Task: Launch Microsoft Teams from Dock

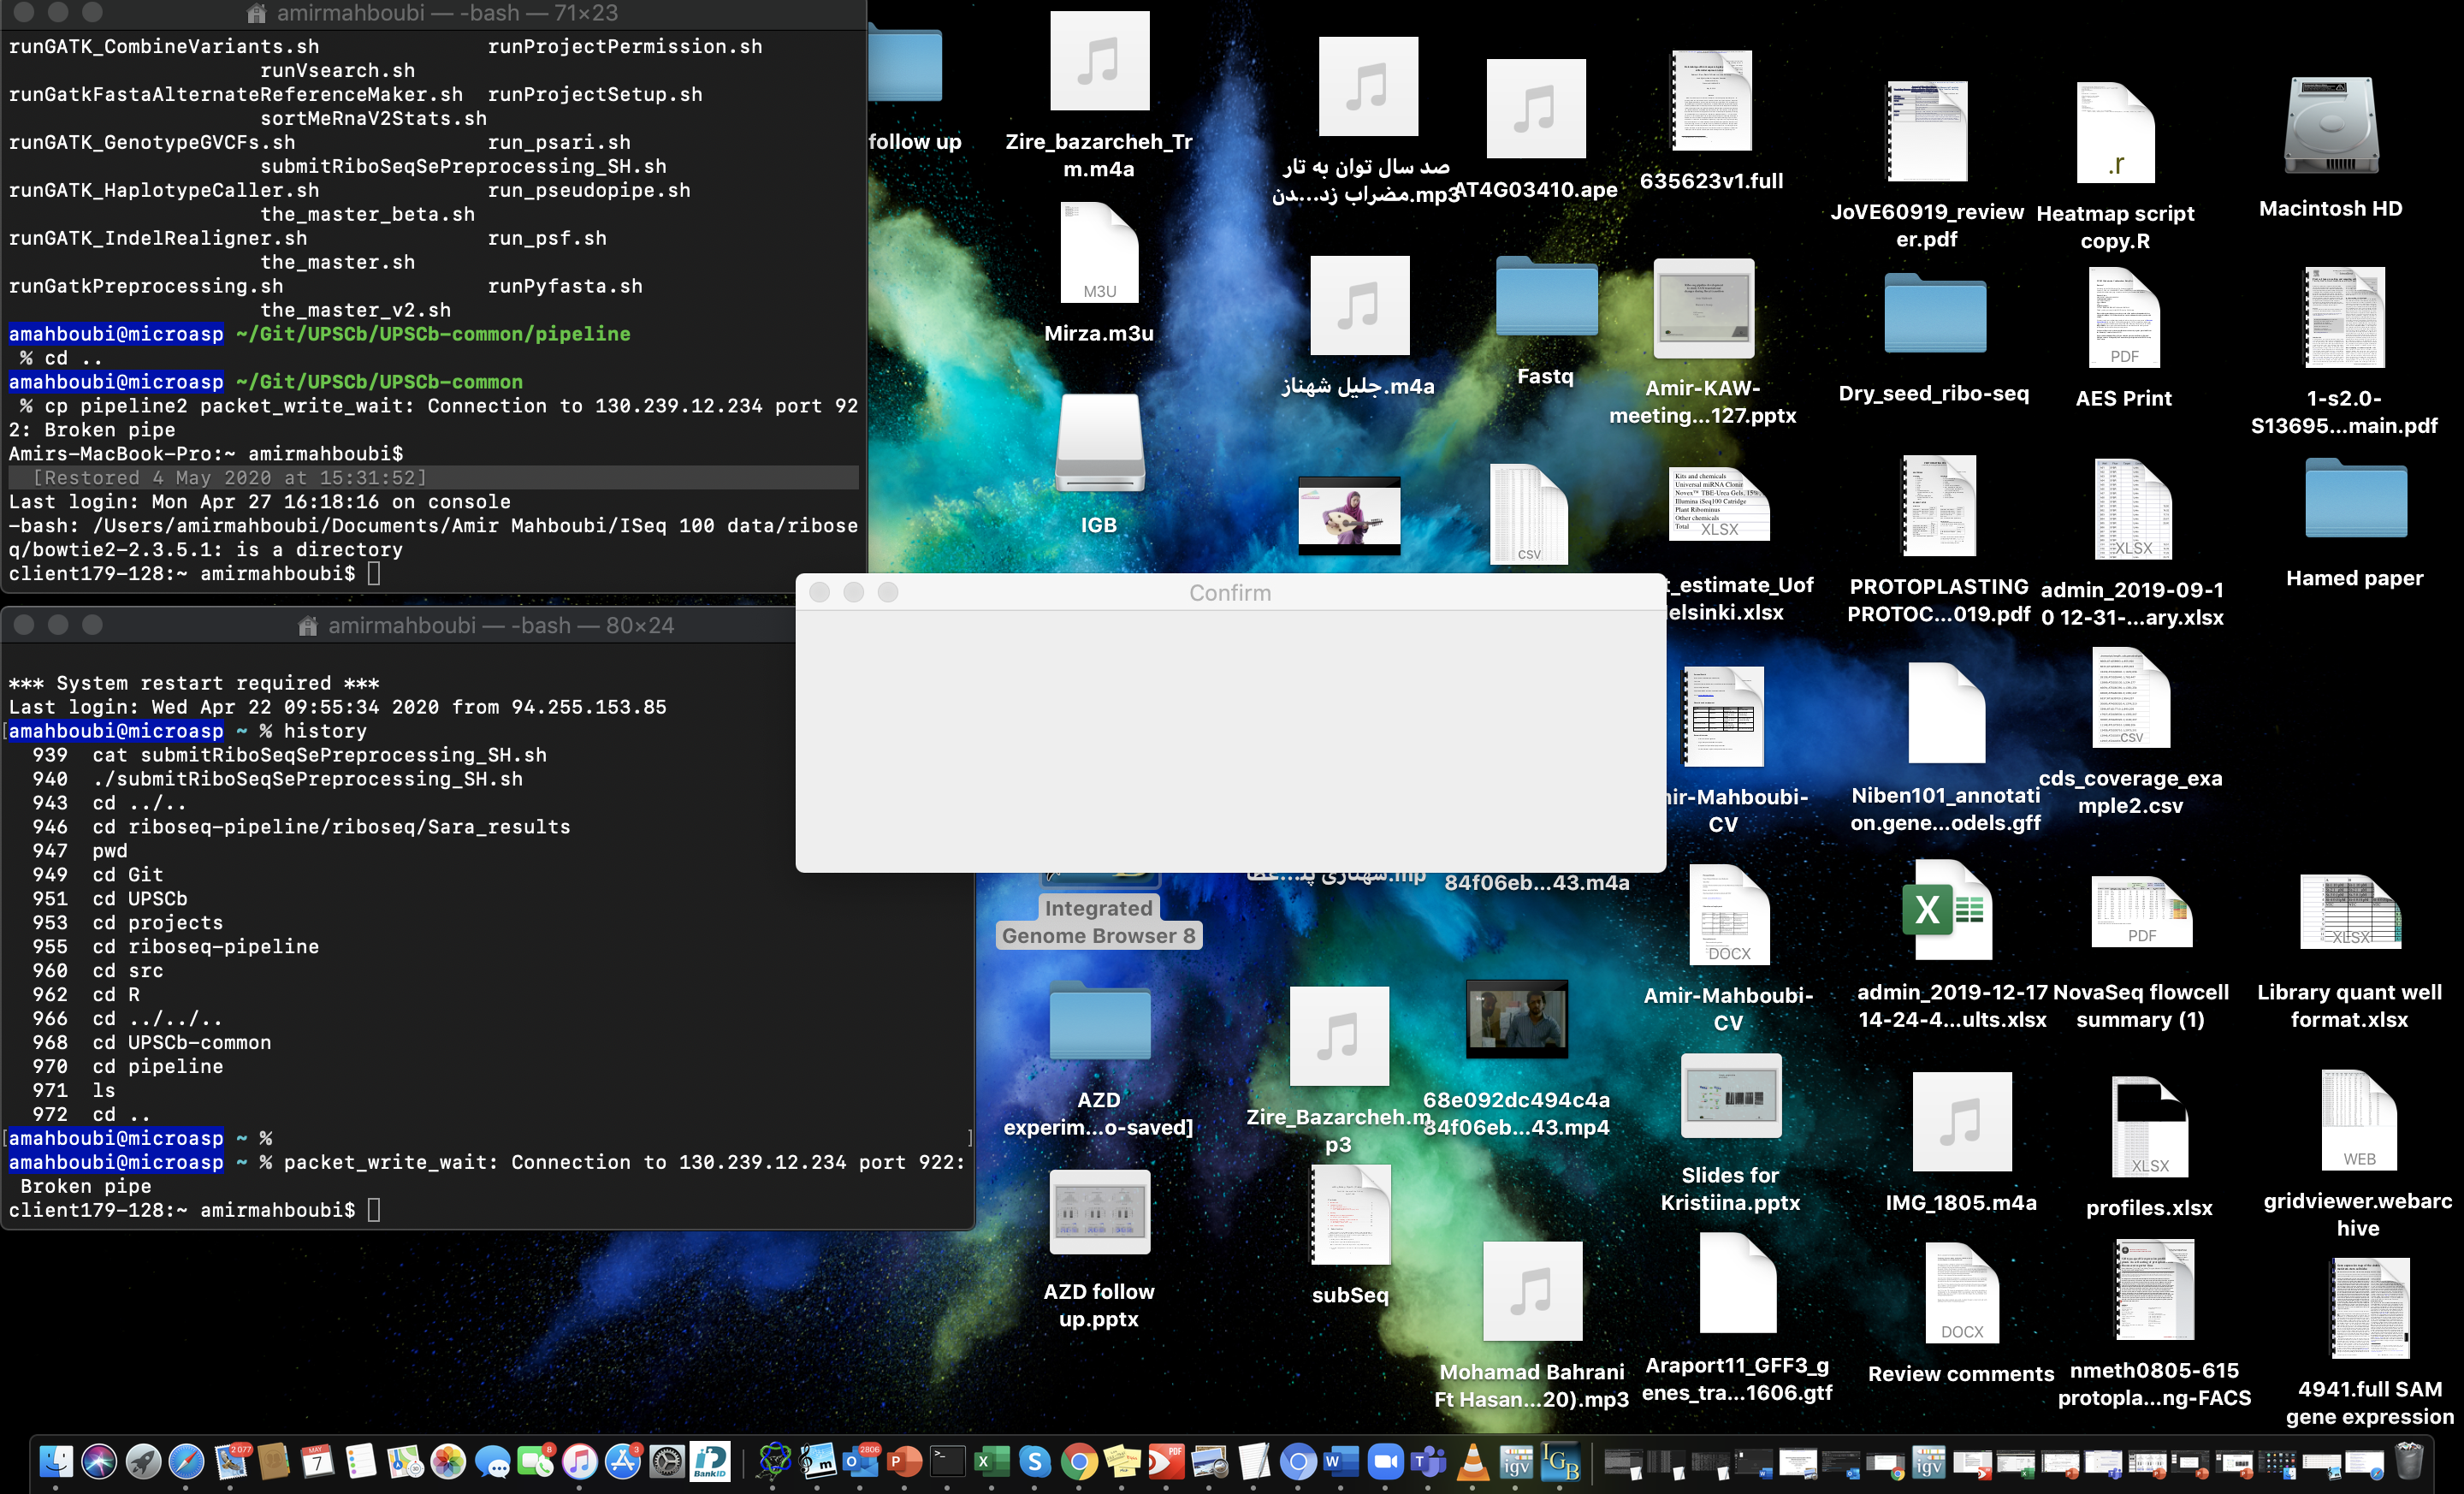Action: [1428, 1462]
